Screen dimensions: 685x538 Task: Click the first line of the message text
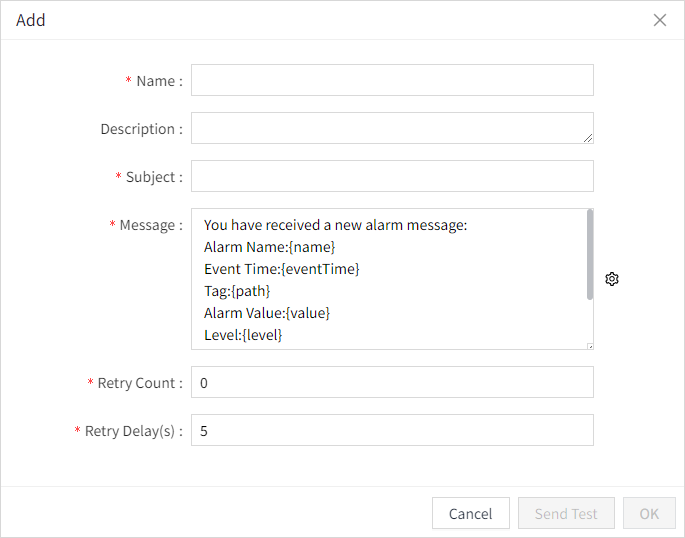click(335, 225)
